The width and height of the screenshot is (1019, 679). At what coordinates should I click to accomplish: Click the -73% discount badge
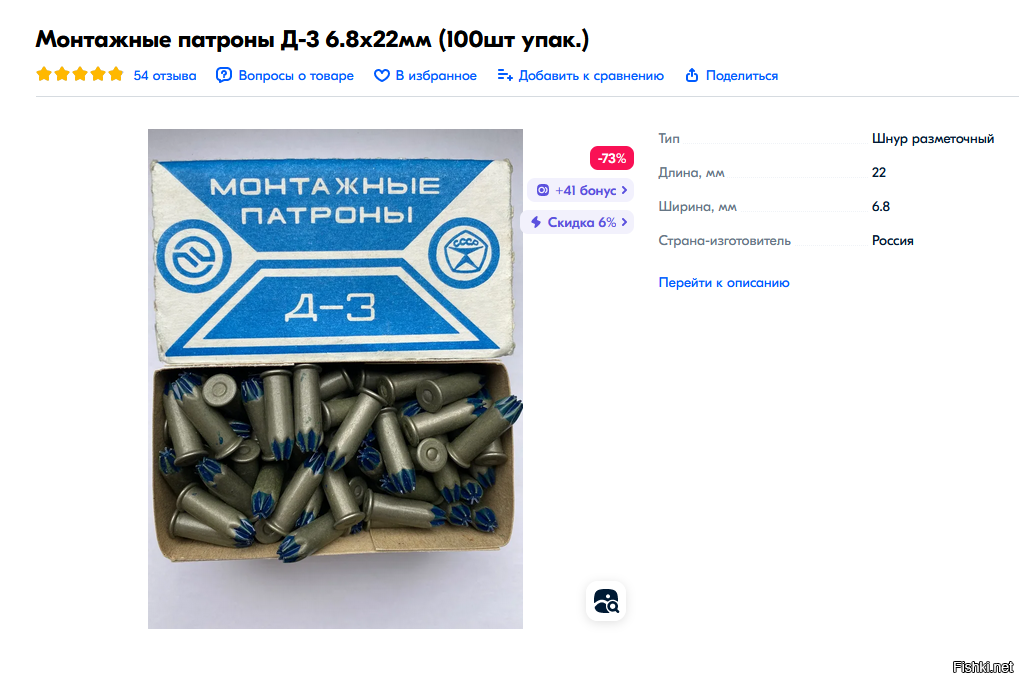point(612,158)
